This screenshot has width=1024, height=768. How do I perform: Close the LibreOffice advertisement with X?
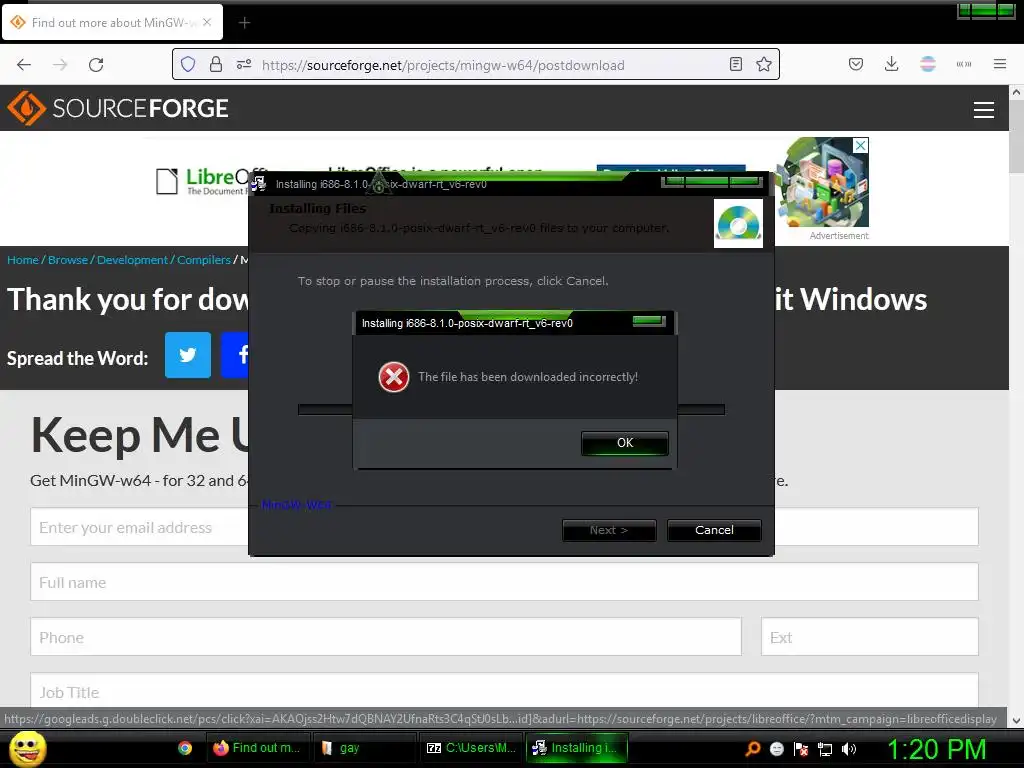(x=861, y=145)
